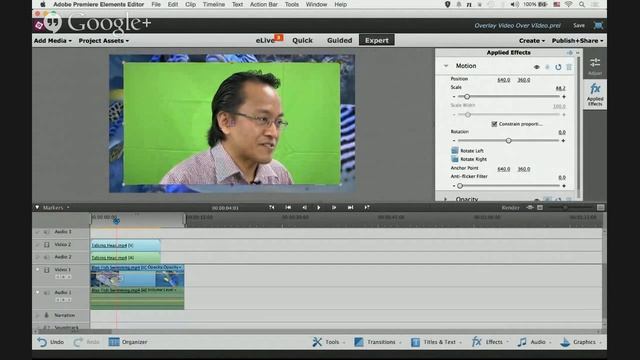Open the Create dropdown
Screen dimensions: 640x360
pos(532,41)
